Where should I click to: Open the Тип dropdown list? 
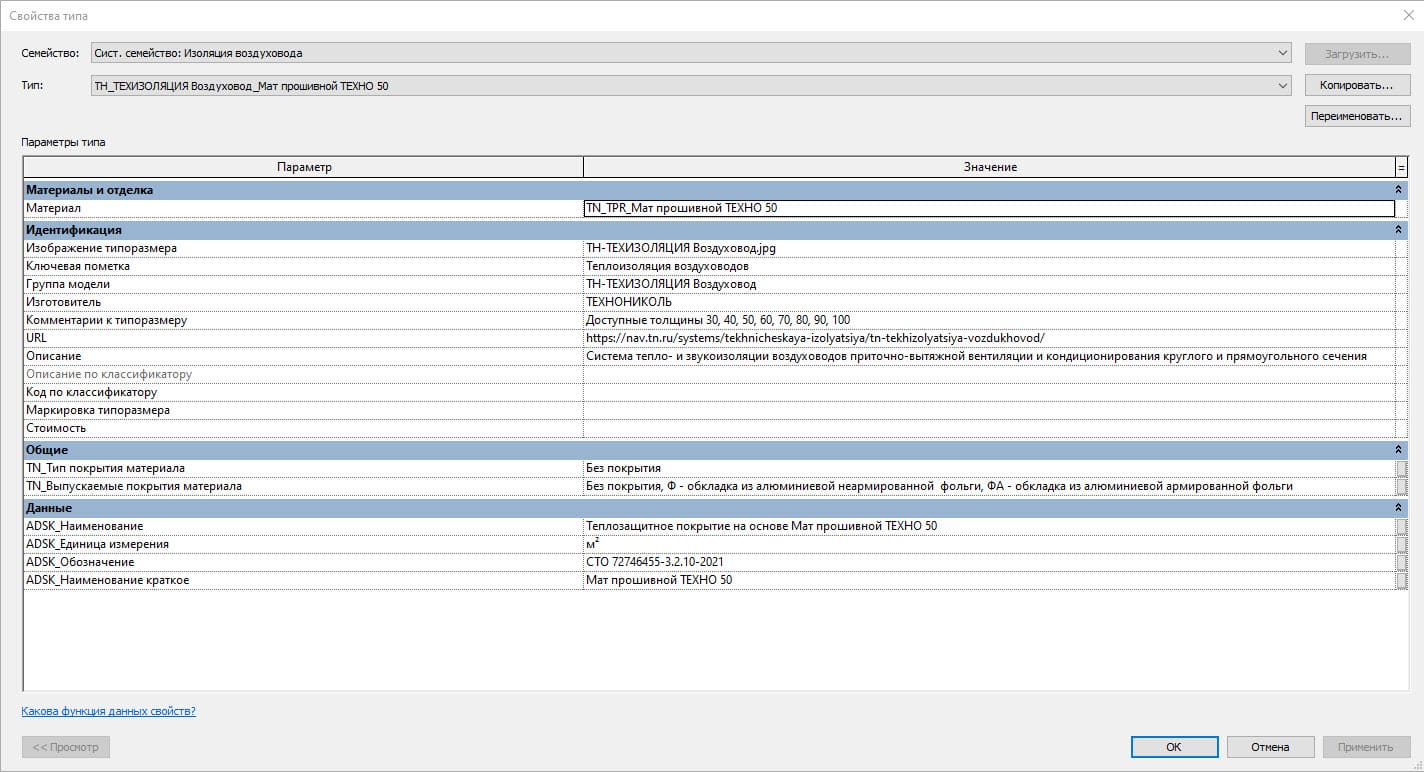(1283, 86)
